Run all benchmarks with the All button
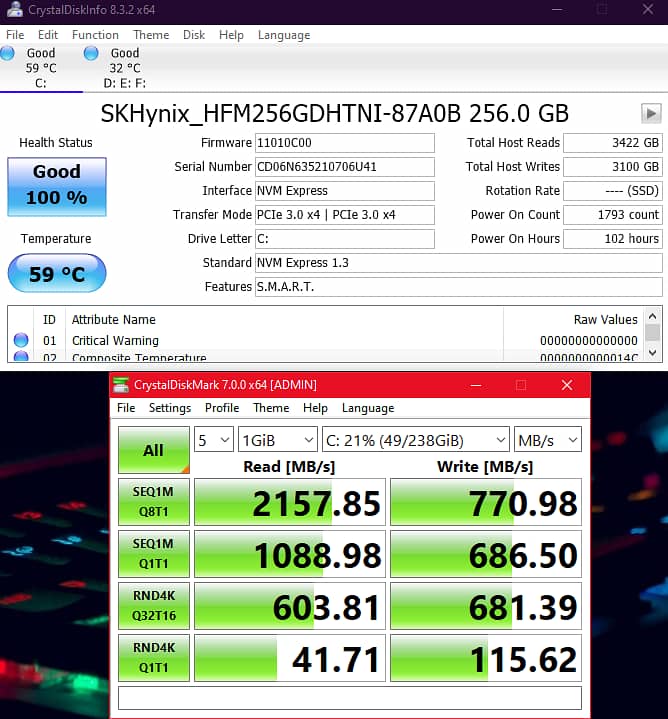 [x=153, y=450]
